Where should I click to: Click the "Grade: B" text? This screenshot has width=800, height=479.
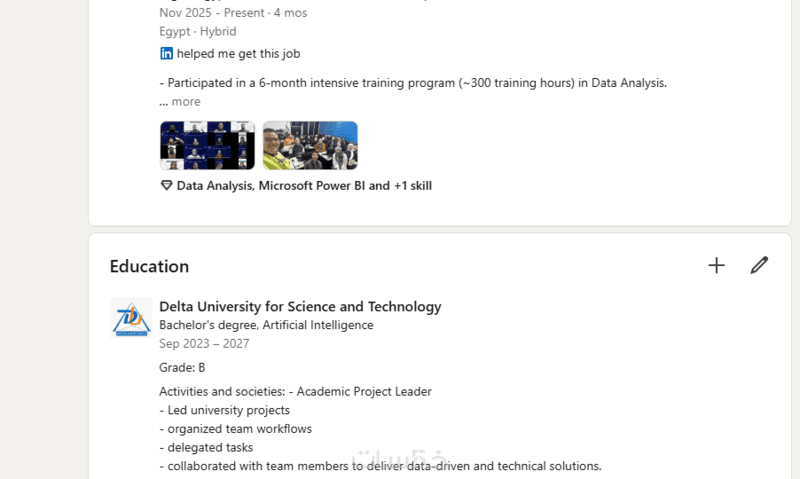182,368
